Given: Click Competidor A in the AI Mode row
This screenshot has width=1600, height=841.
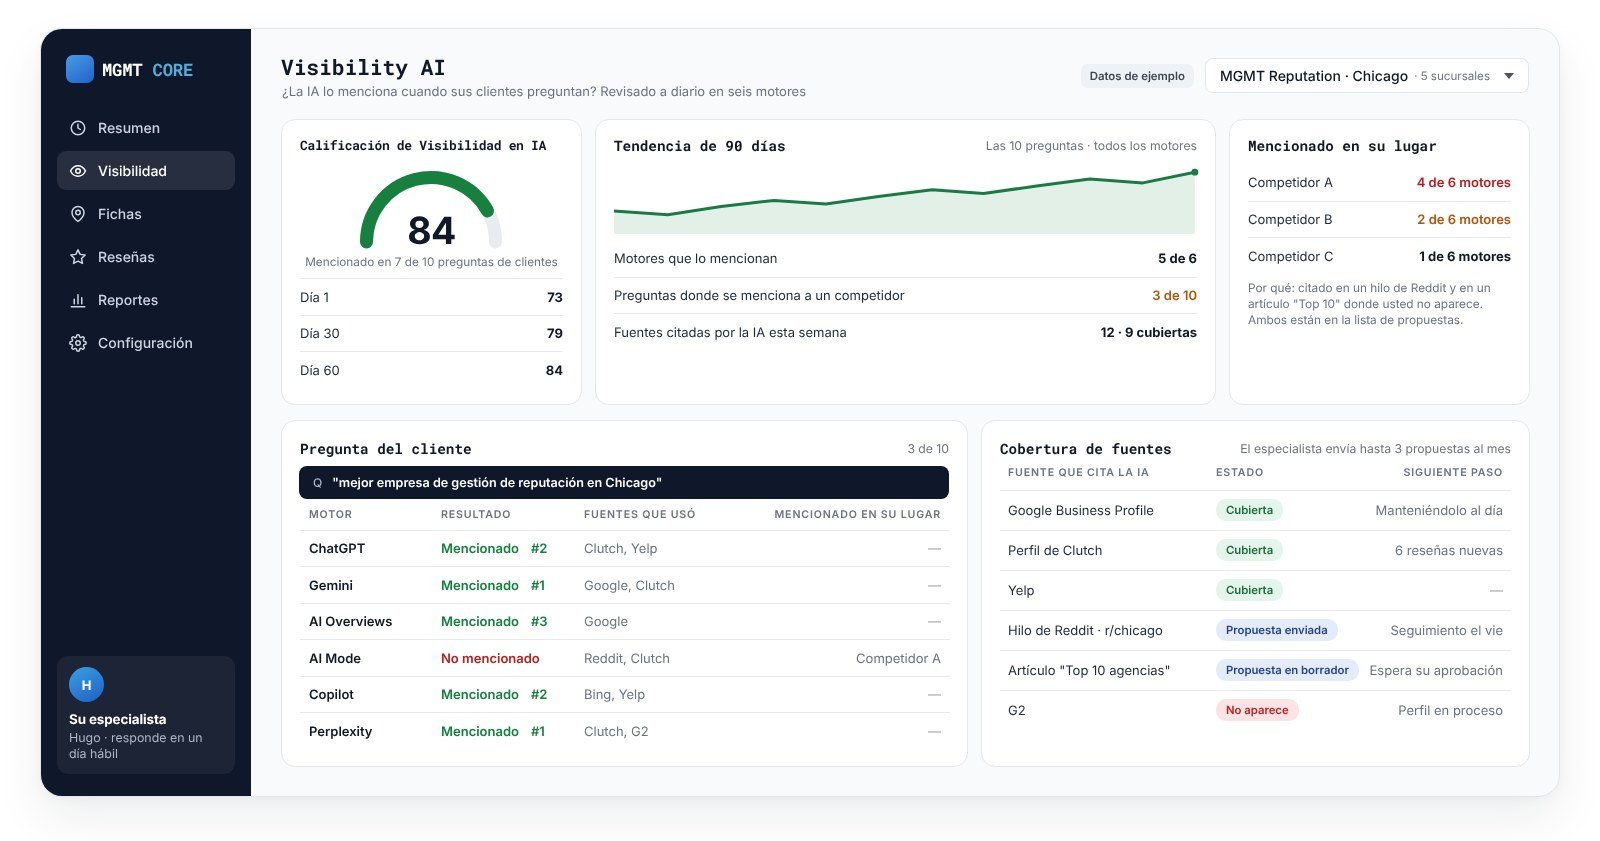Looking at the screenshot, I should tap(898, 658).
